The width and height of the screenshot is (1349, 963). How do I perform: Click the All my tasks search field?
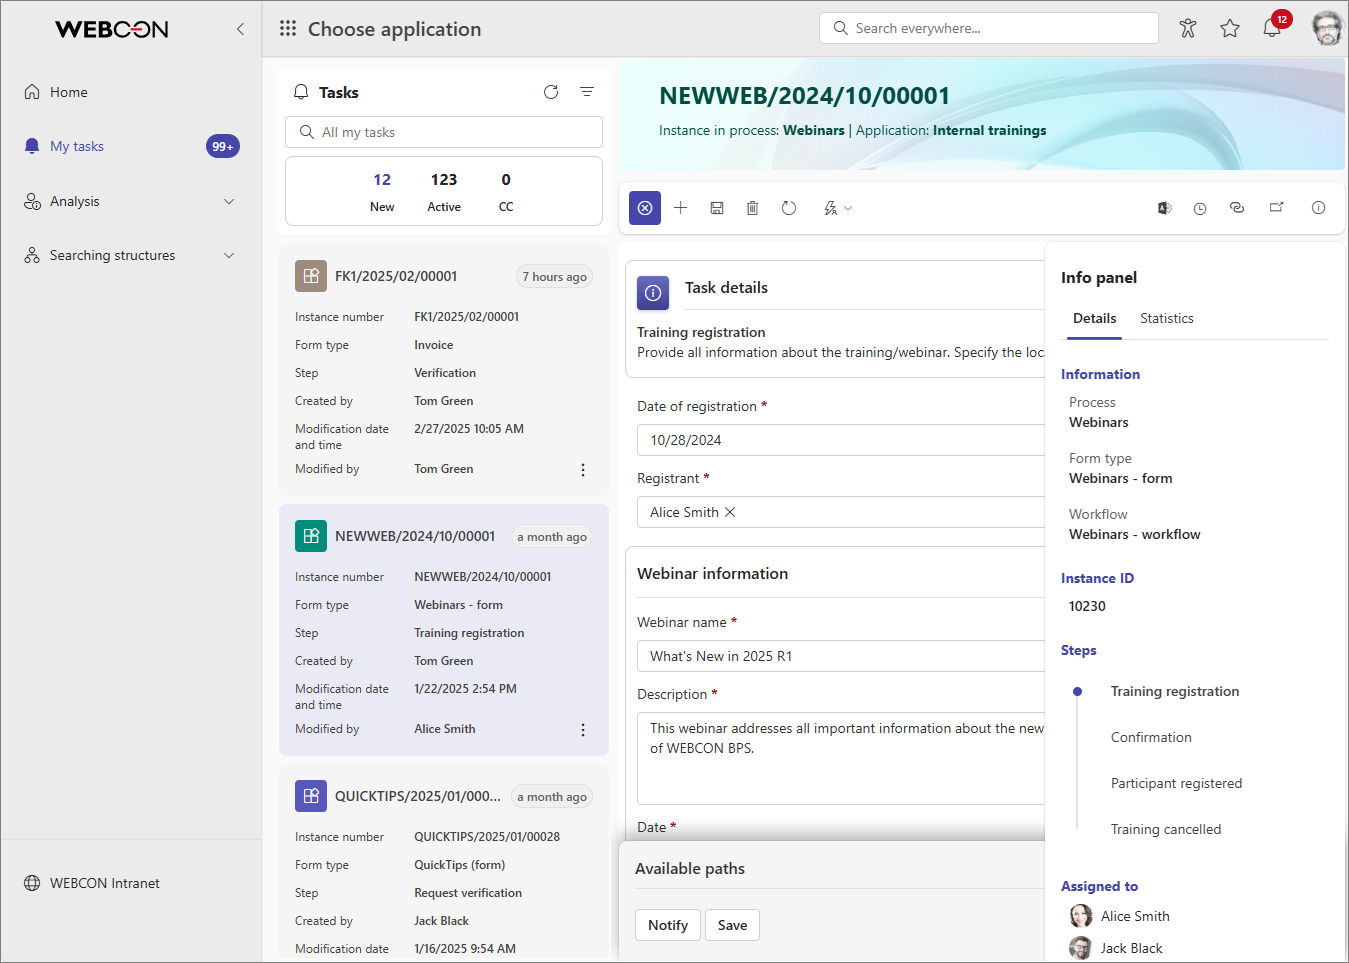(x=444, y=132)
